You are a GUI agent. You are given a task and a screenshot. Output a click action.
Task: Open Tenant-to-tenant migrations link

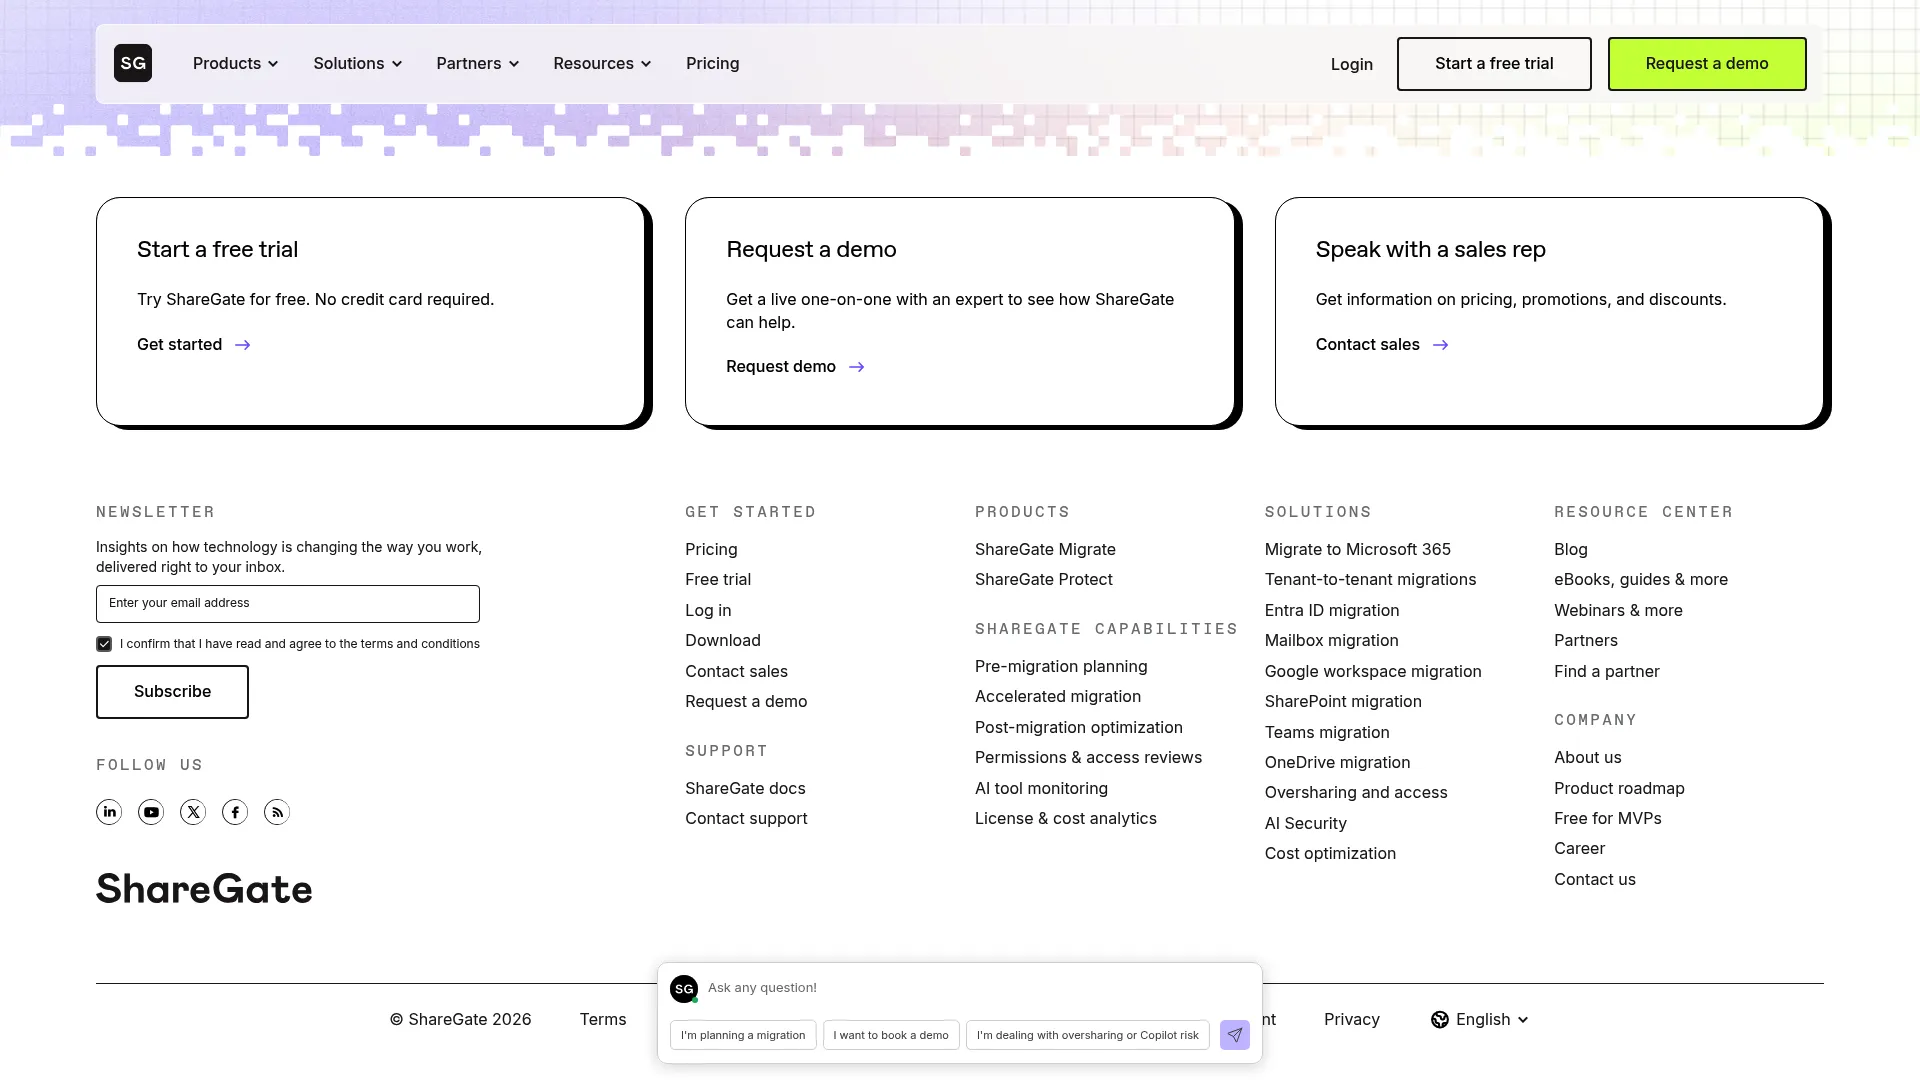[x=1370, y=580]
